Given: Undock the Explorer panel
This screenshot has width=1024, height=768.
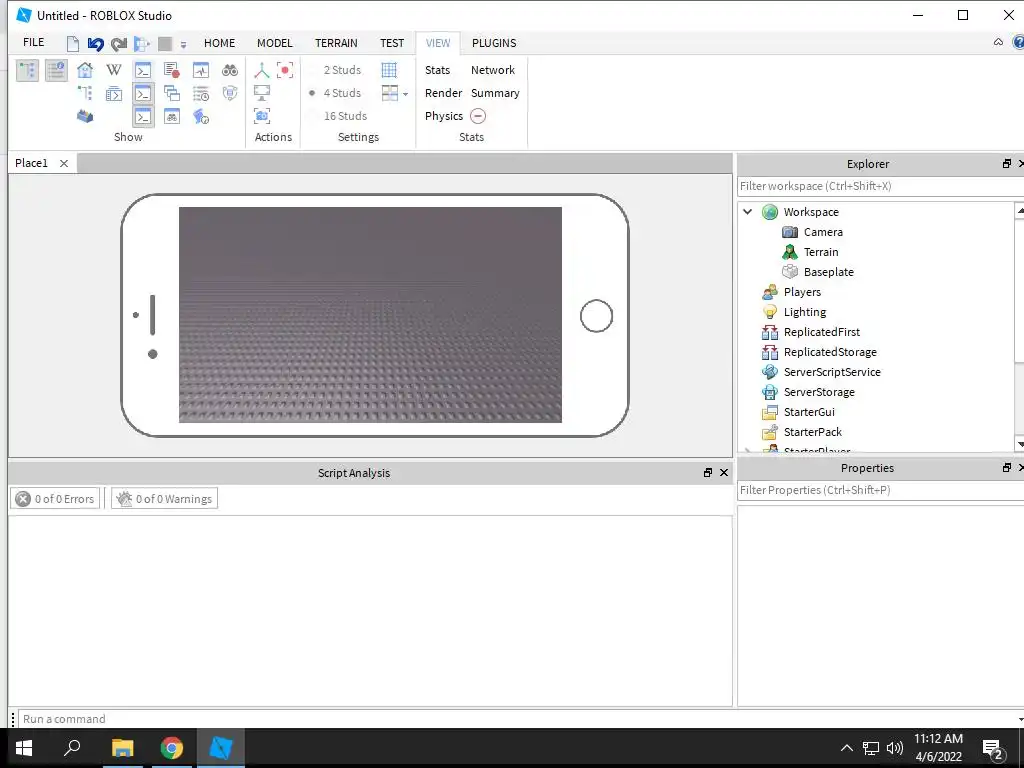Looking at the screenshot, I should [1007, 164].
